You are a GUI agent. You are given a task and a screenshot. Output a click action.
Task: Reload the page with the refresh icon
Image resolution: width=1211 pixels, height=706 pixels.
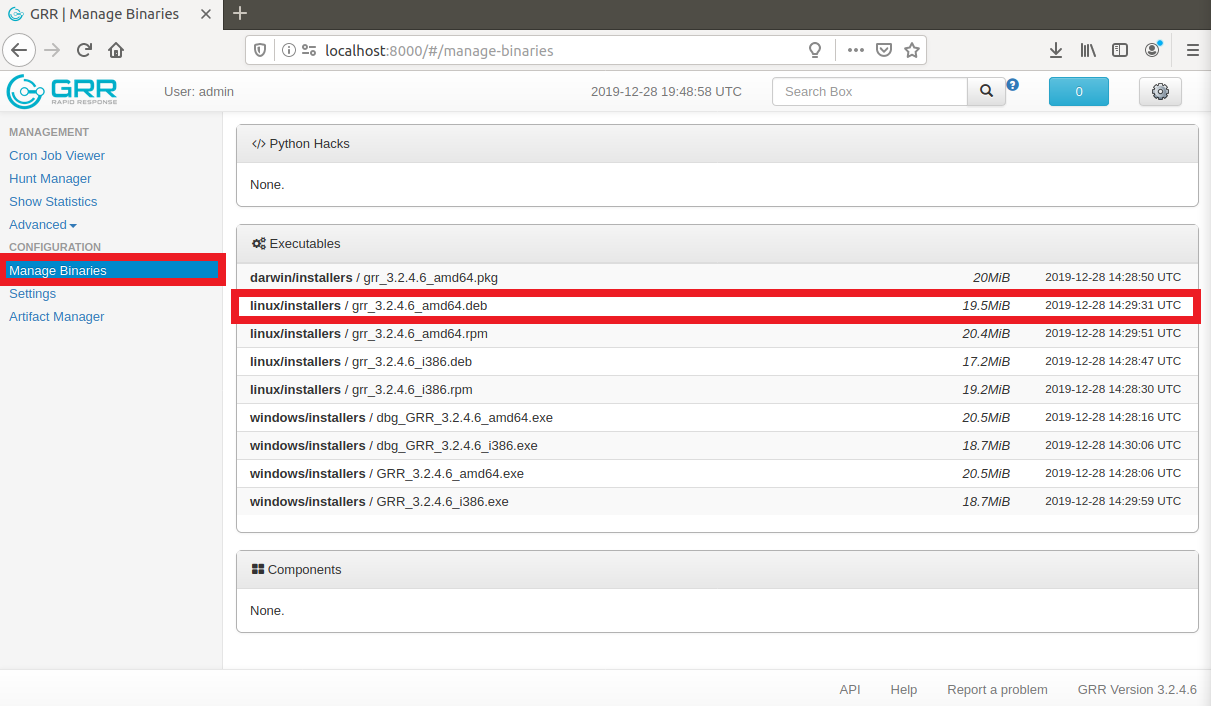point(84,50)
